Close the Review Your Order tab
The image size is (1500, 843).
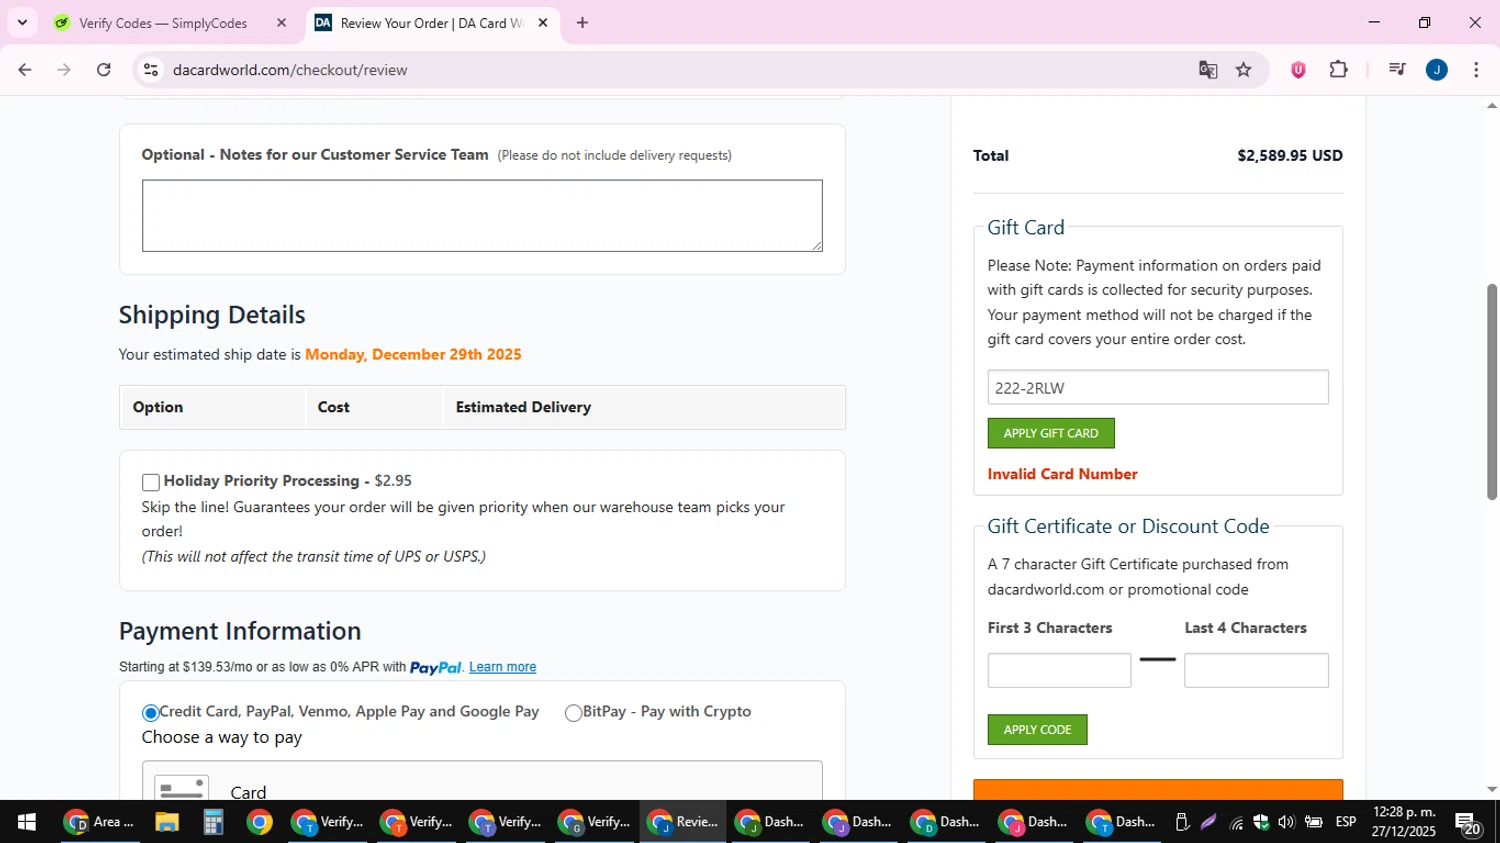point(543,22)
